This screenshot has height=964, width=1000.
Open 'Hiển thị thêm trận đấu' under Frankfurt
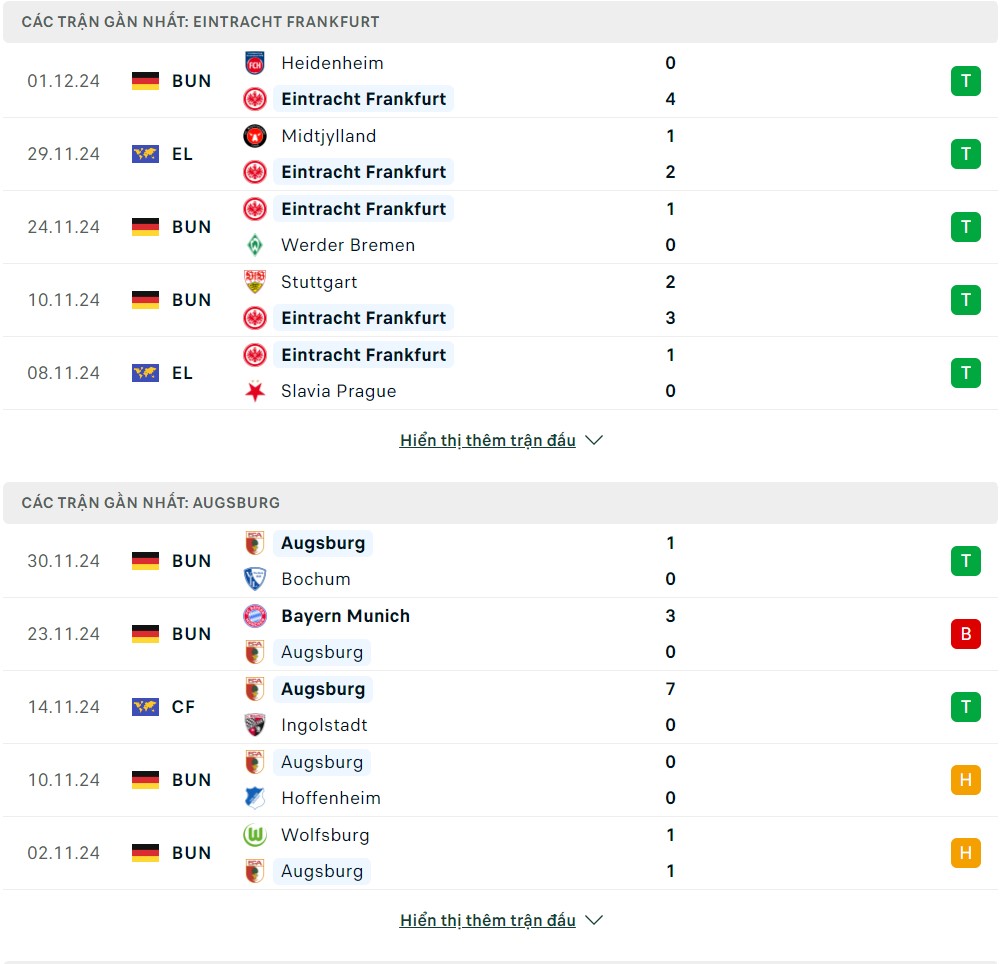(x=488, y=440)
